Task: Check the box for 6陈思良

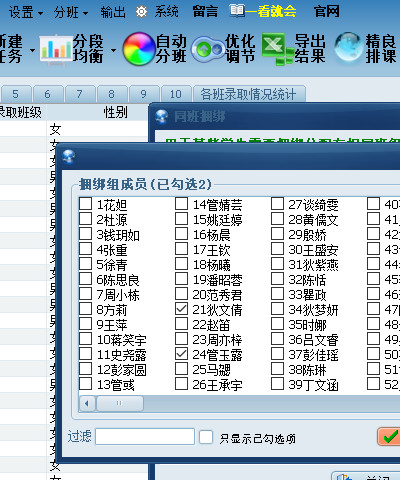Action: 85,279
